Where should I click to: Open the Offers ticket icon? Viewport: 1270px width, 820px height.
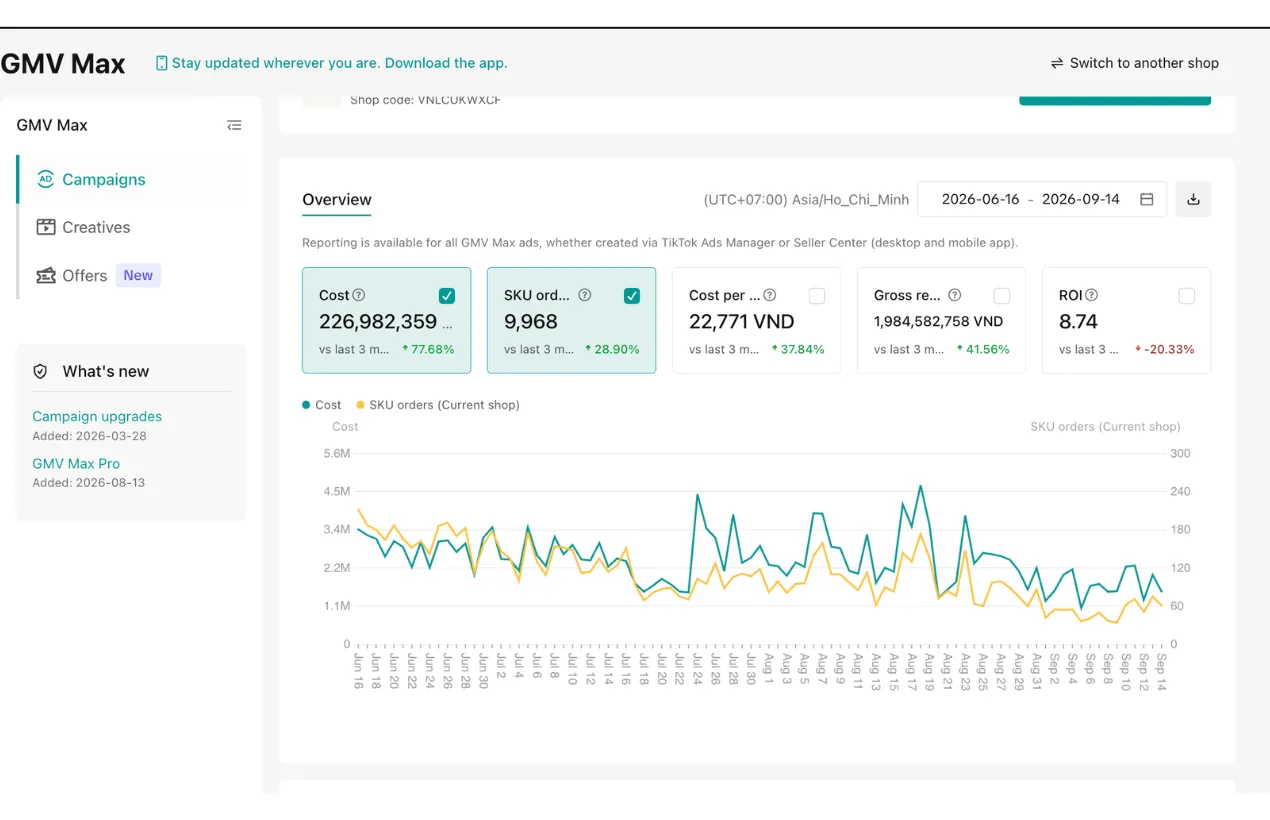(x=46, y=275)
